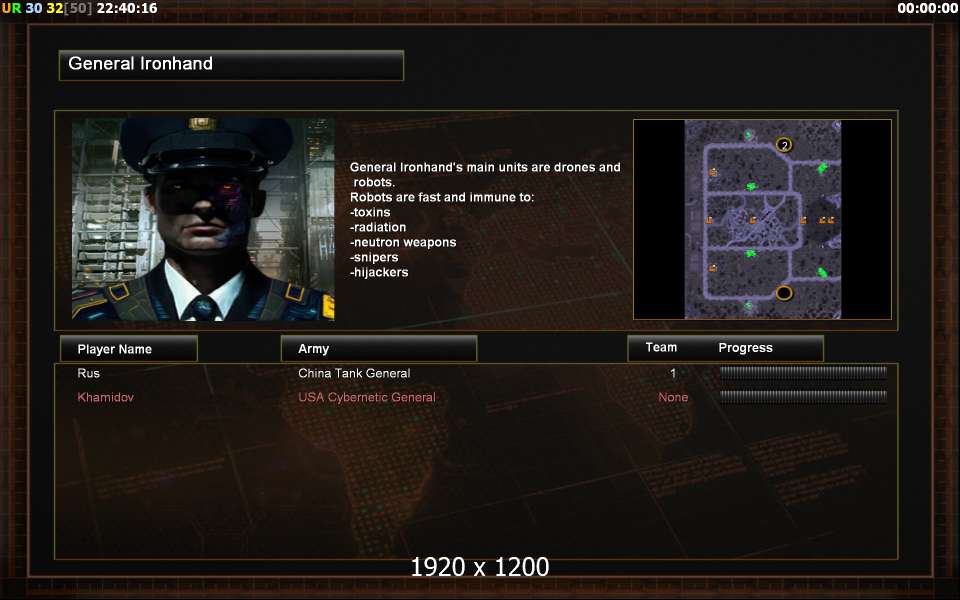Click green supply icon above minimap center
Image resolution: width=960 pixels, height=600 pixels.
click(x=752, y=186)
